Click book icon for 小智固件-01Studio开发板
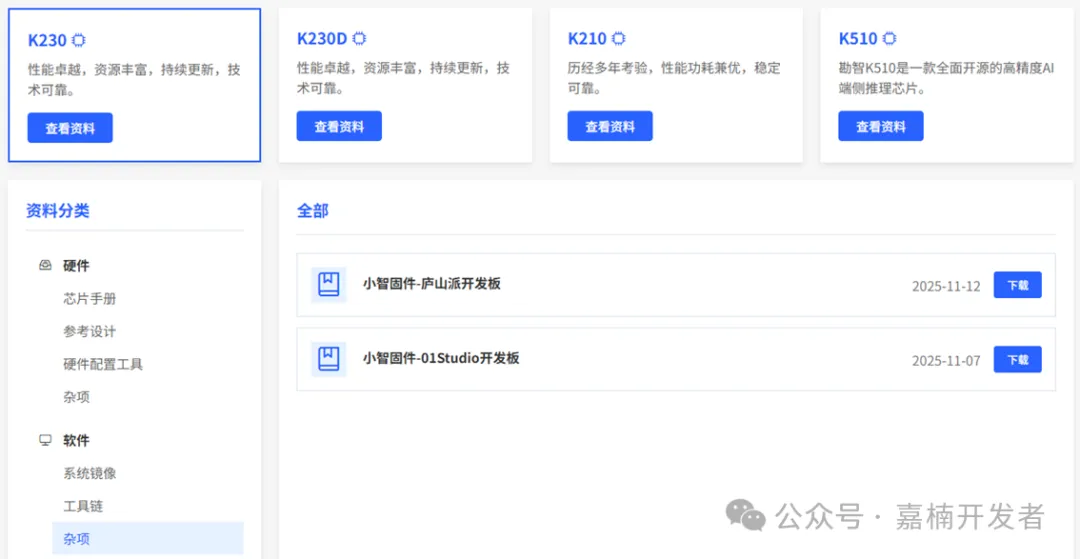The width and height of the screenshot is (1080, 559). (328, 359)
